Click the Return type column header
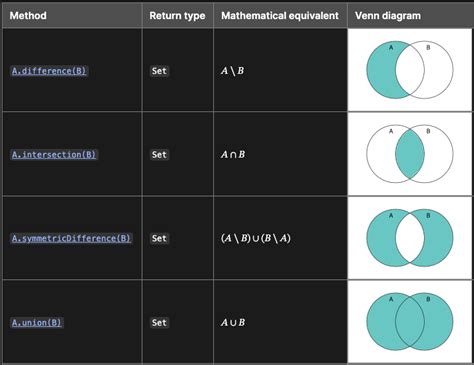474x365 pixels. (x=177, y=16)
